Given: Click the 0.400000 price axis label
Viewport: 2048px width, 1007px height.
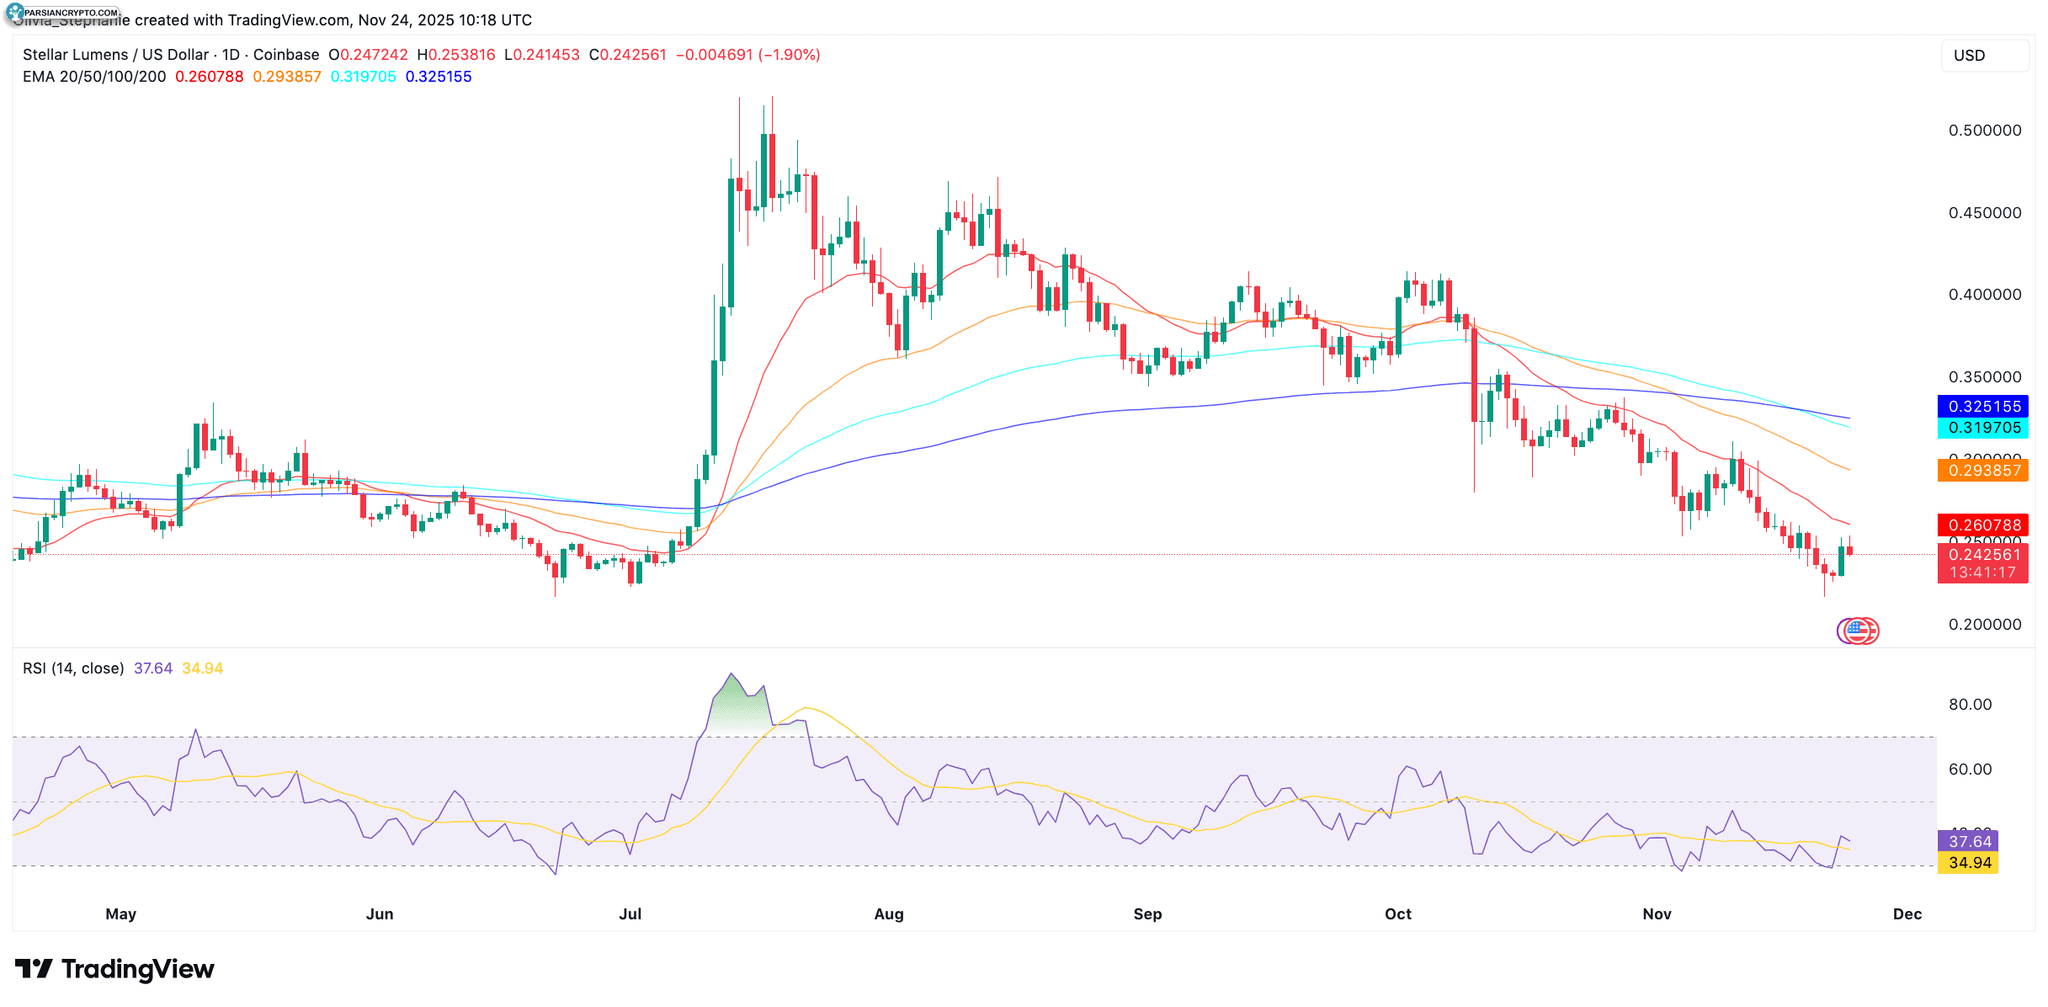Looking at the screenshot, I should pyautogui.click(x=1985, y=295).
